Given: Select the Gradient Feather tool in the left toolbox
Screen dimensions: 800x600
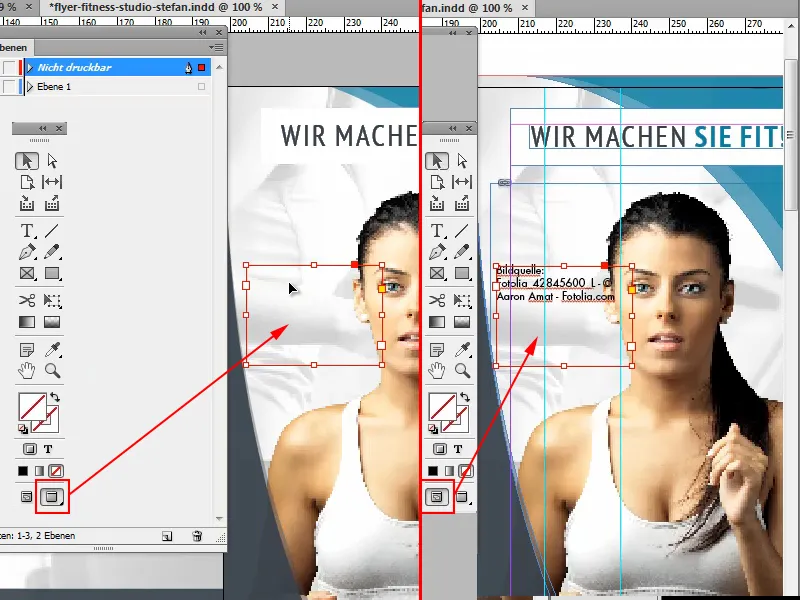Looking at the screenshot, I should (x=52, y=322).
